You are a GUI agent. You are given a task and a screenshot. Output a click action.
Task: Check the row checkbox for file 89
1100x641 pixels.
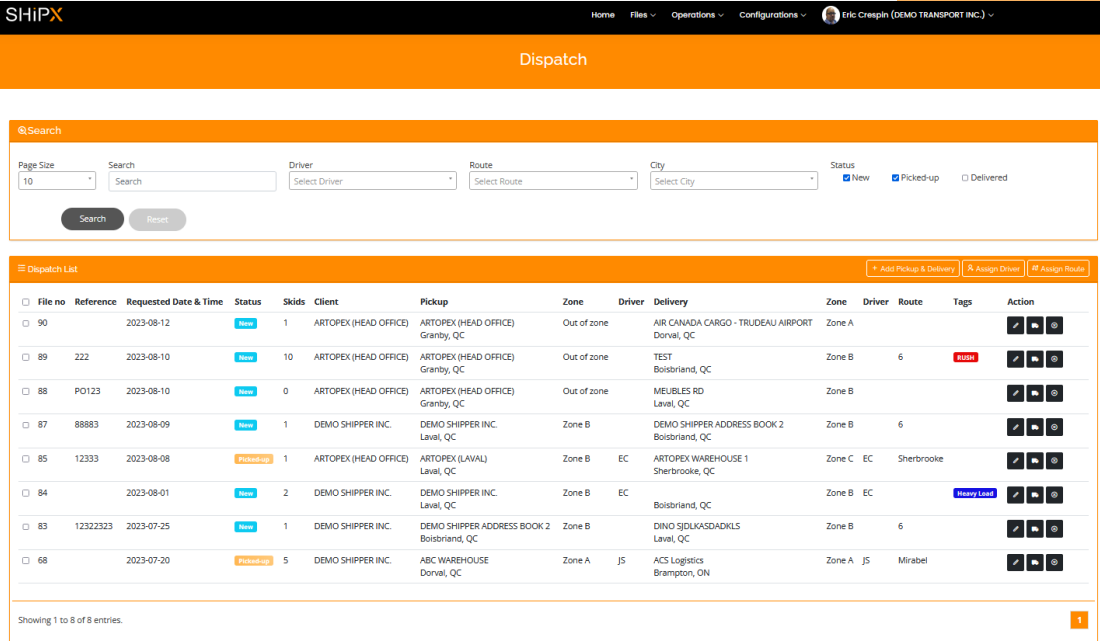coord(26,357)
